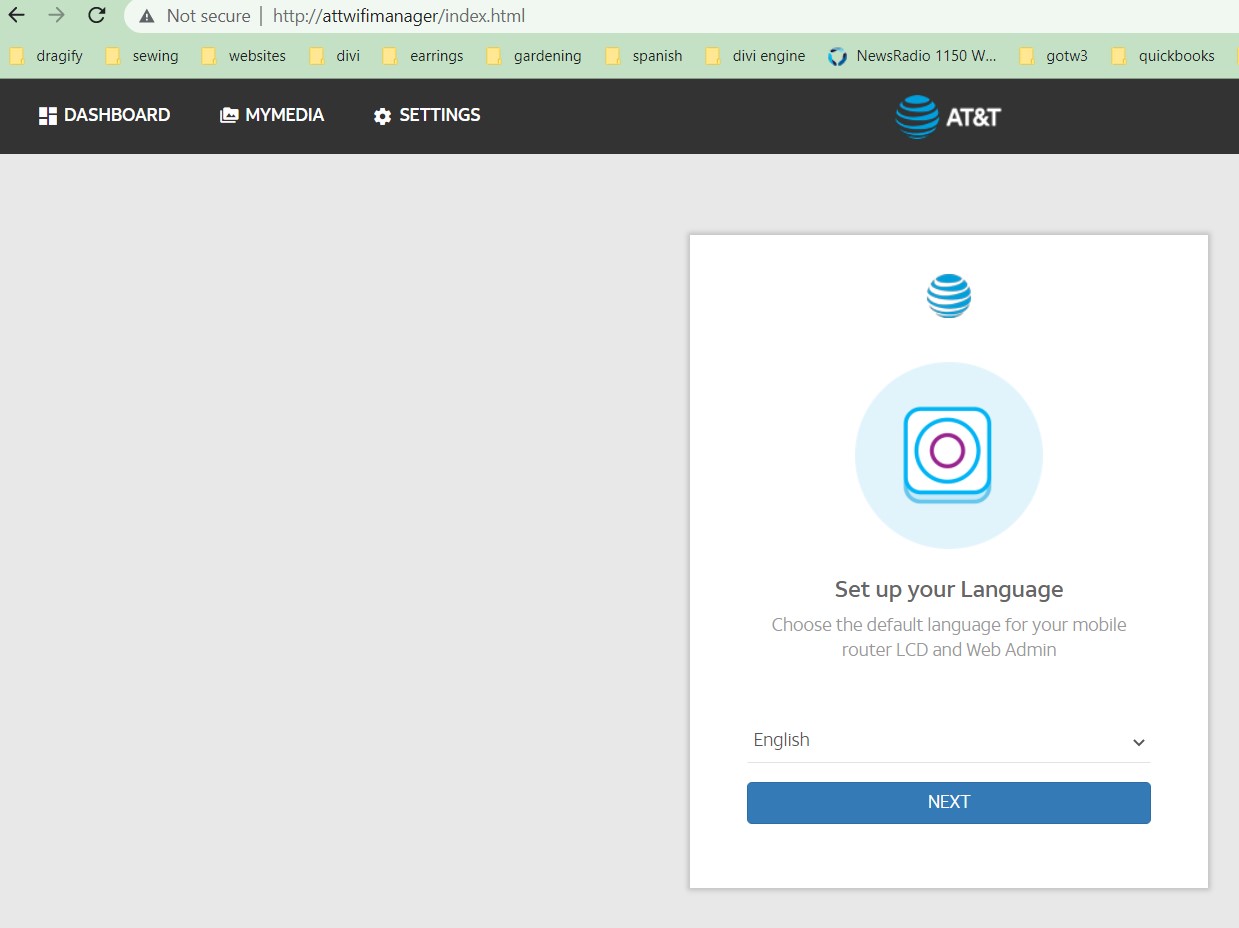Open the websites bookmark folder
1239x928 pixels.
(244, 56)
